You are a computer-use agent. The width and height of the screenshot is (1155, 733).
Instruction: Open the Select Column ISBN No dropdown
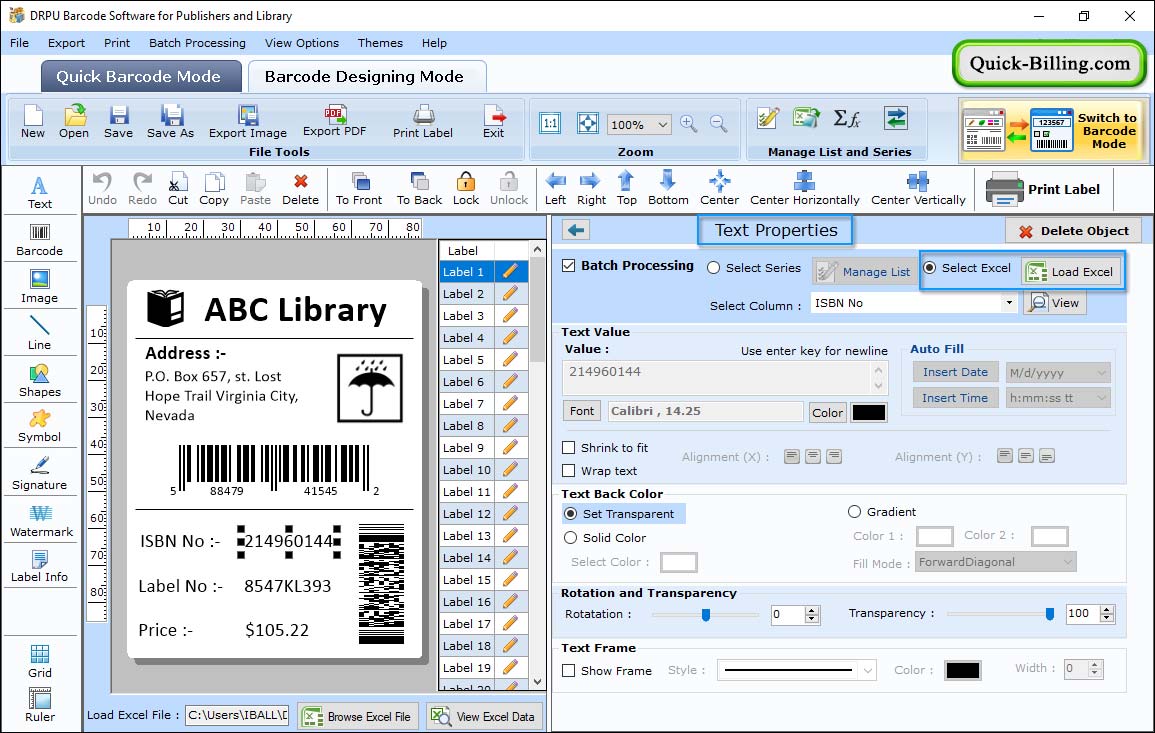point(913,303)
